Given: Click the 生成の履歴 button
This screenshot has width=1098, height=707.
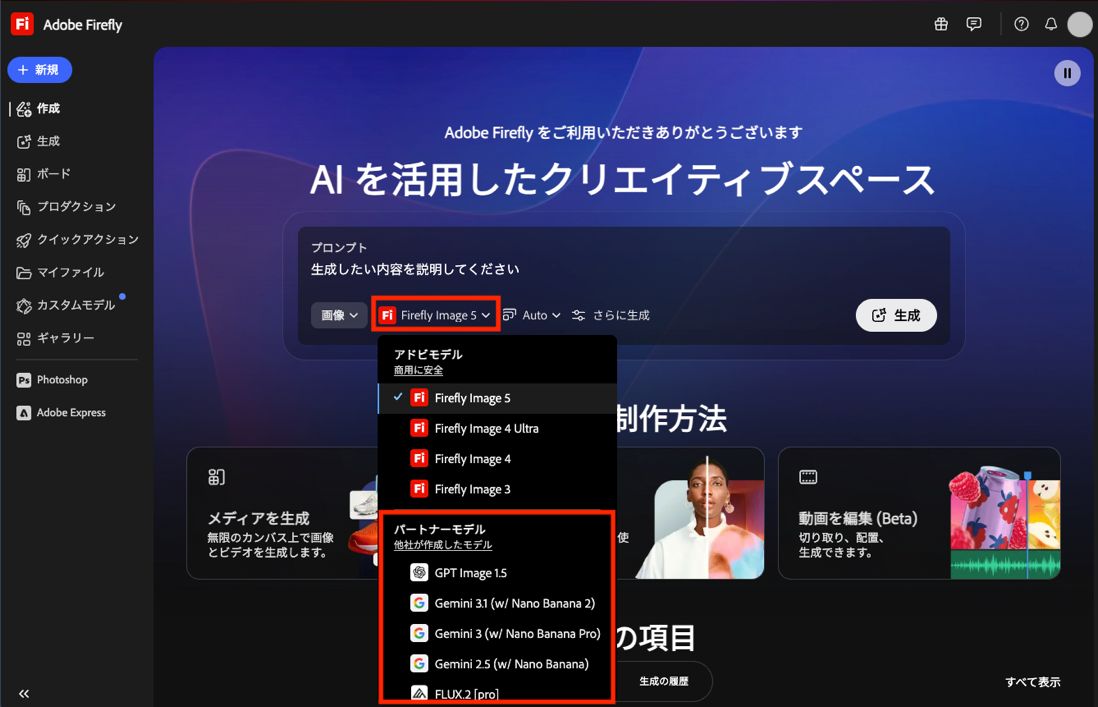Looking at the screenshot, I should (x=664, y=681).
